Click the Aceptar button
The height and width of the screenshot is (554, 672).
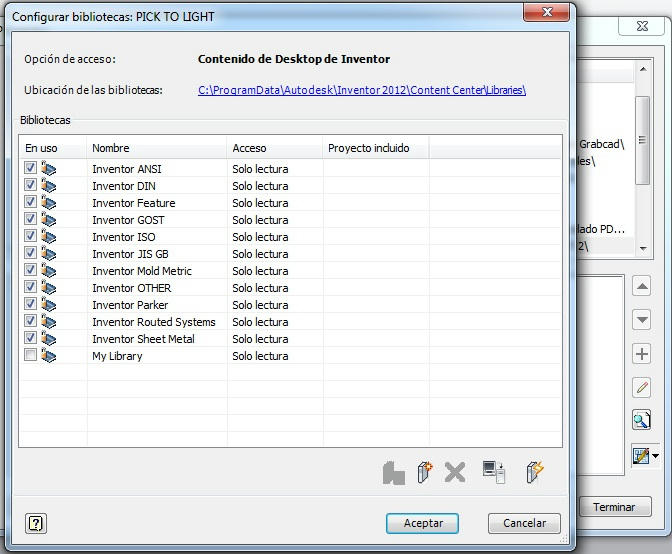click(423, 523)
